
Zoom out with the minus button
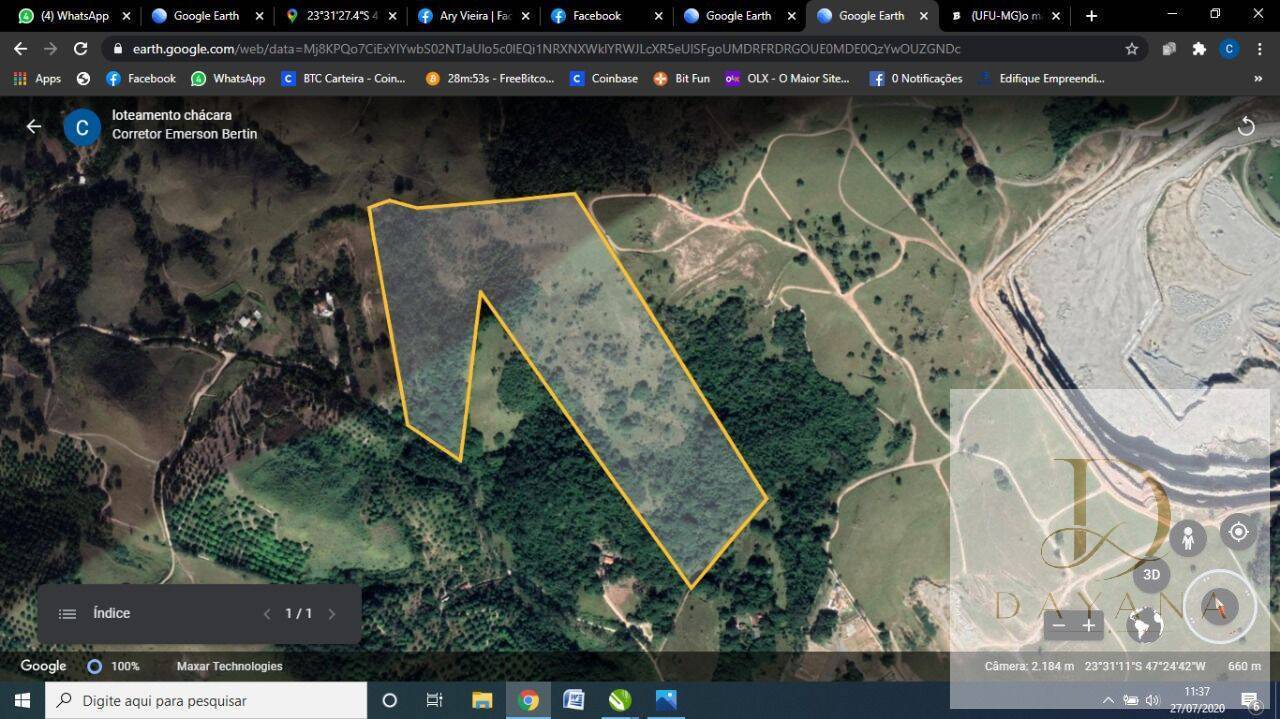point(1059,626)
